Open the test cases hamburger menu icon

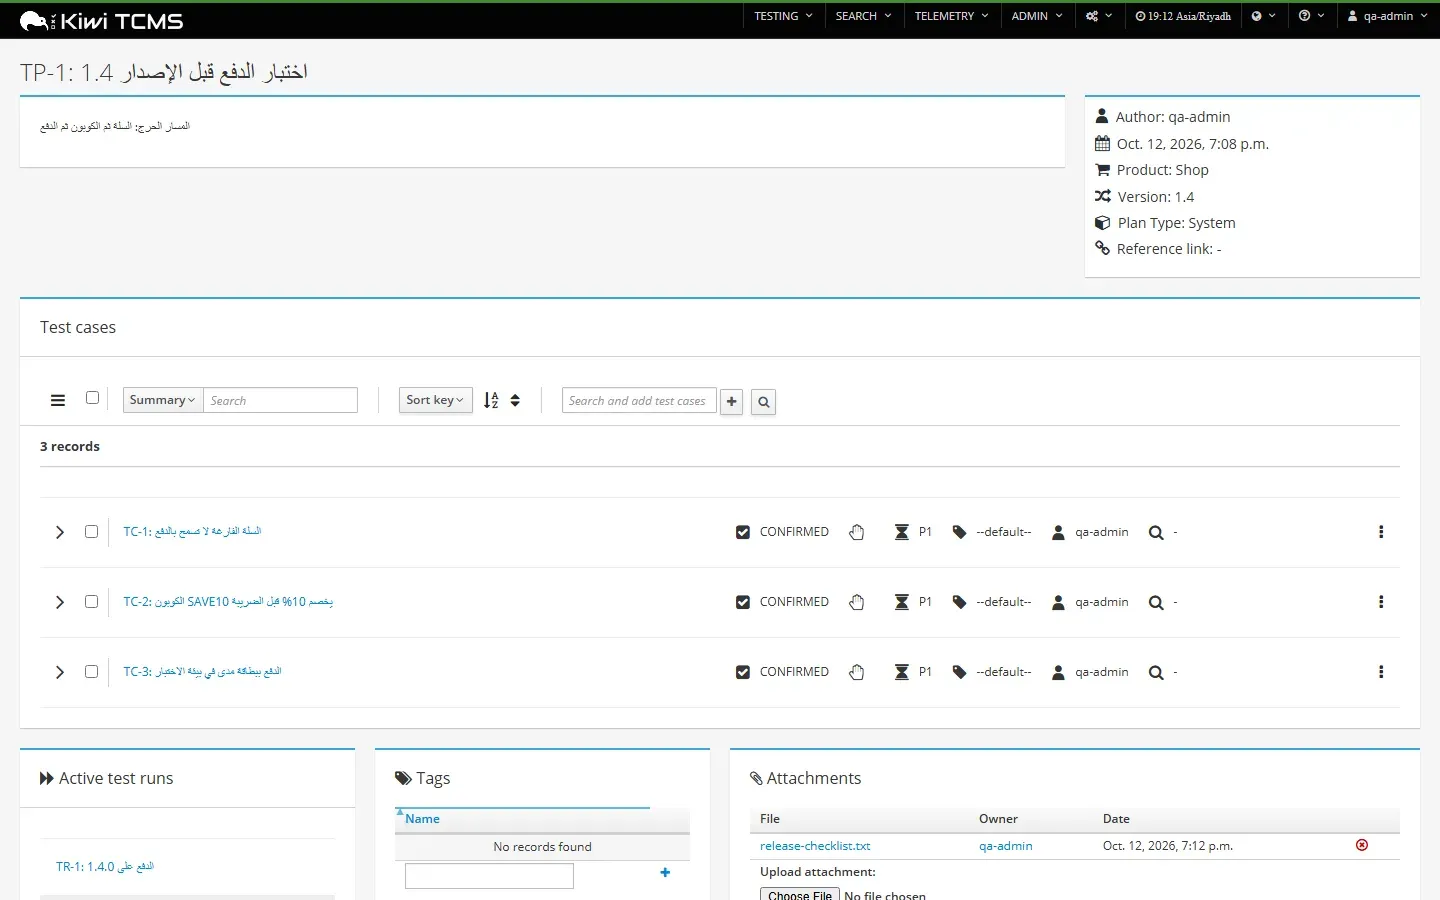[58, 401]
